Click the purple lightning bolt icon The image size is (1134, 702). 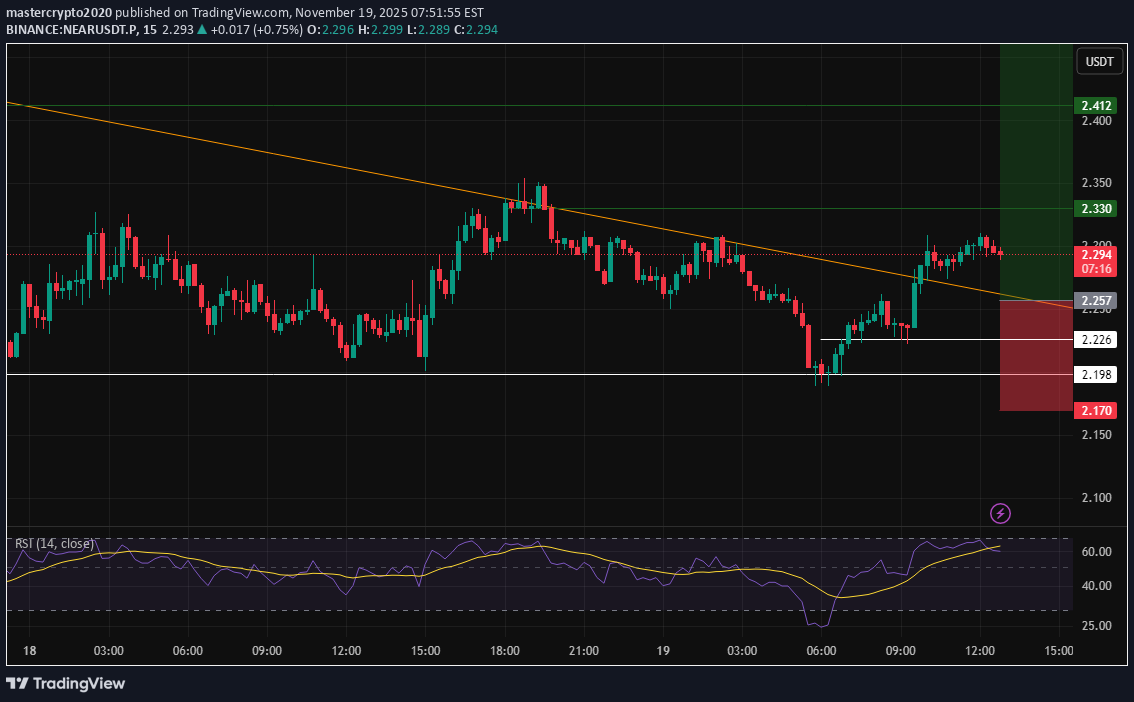pyautogui.click(x=1000, y=514)
